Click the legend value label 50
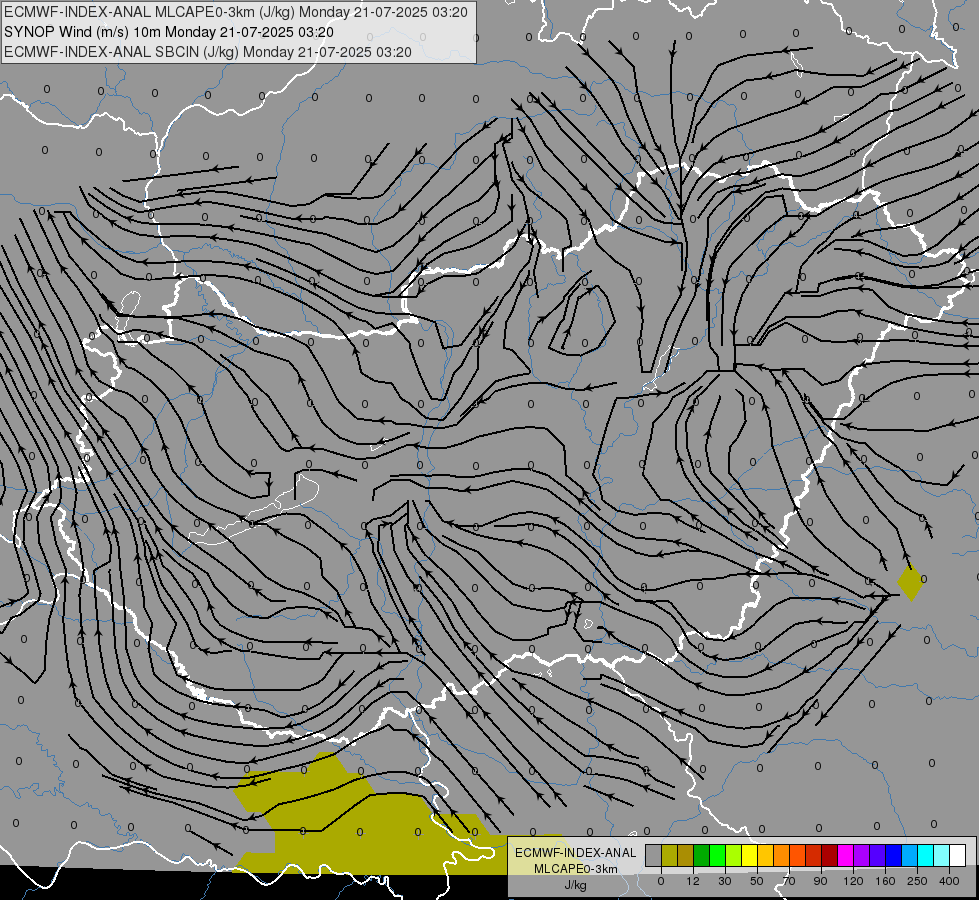The height and width of the screenshot is (900, 979). pos(757,881)
